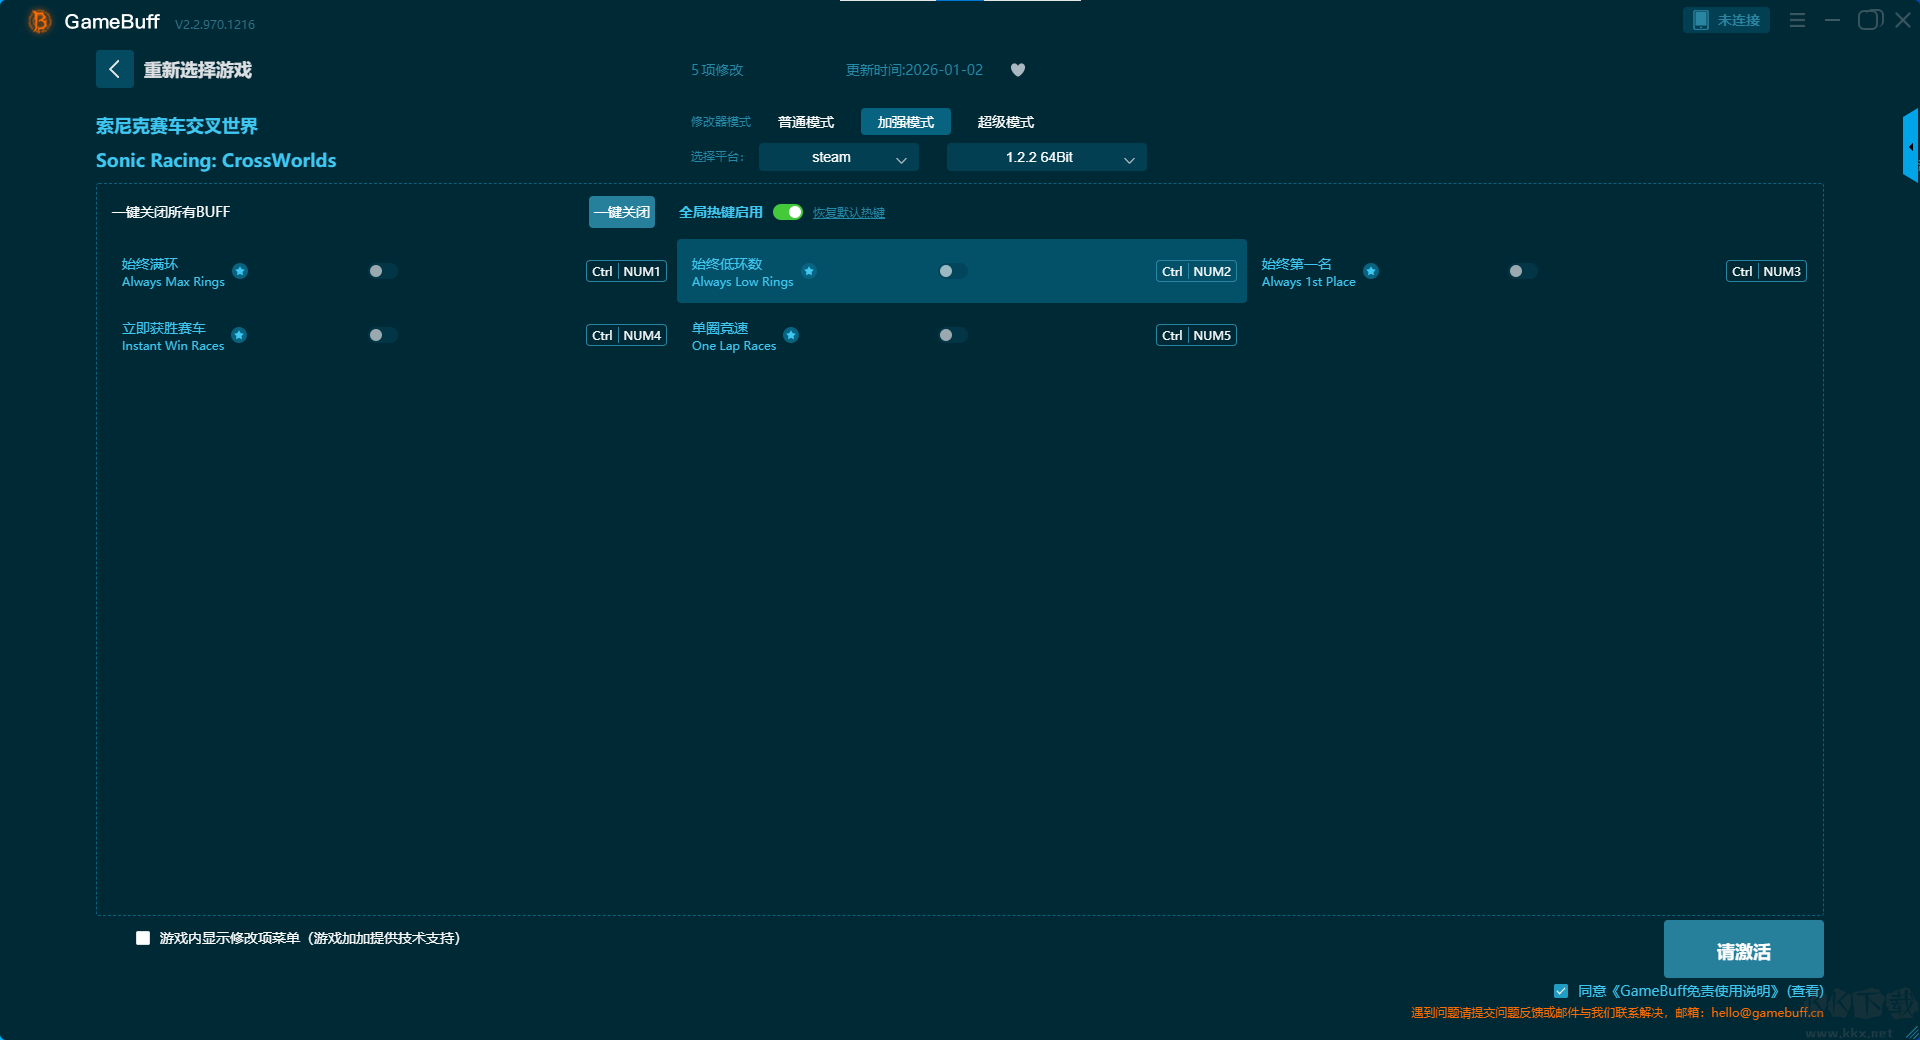Expand the blue side panel handle
The image size is (1920, 1040).
[x=1910, y=147]
